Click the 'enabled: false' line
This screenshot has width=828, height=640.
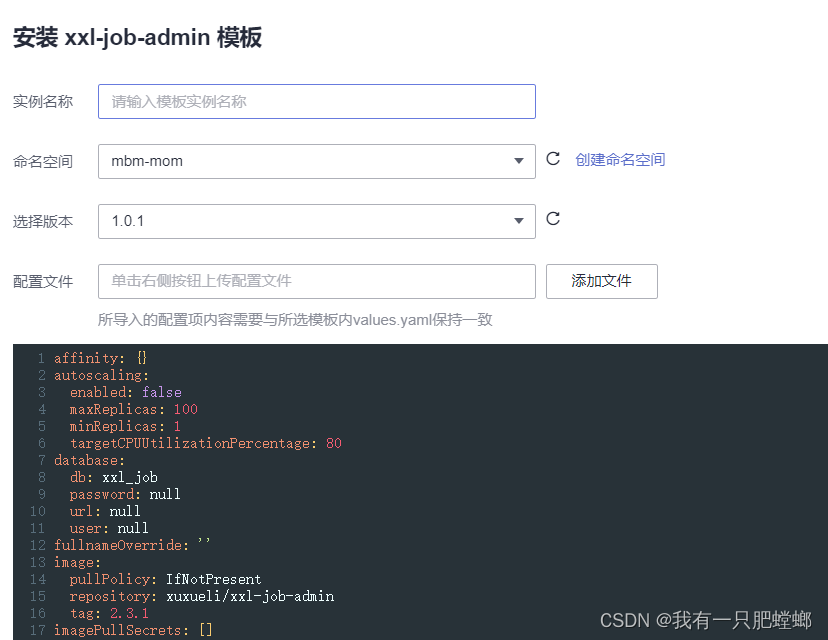coord(126,392)
